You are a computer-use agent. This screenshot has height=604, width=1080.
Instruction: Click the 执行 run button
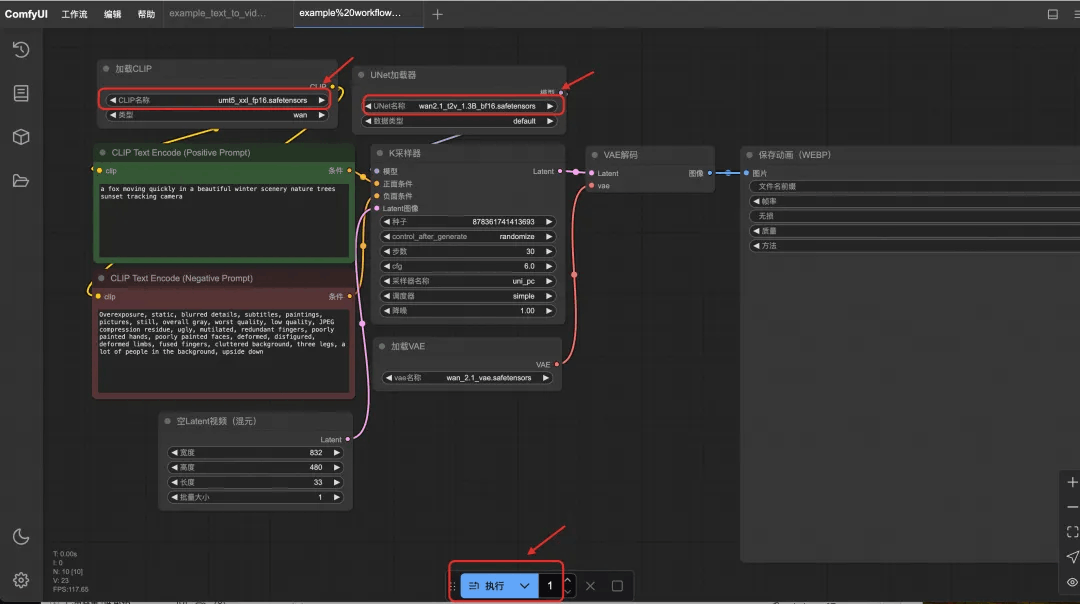coord(487,585)
